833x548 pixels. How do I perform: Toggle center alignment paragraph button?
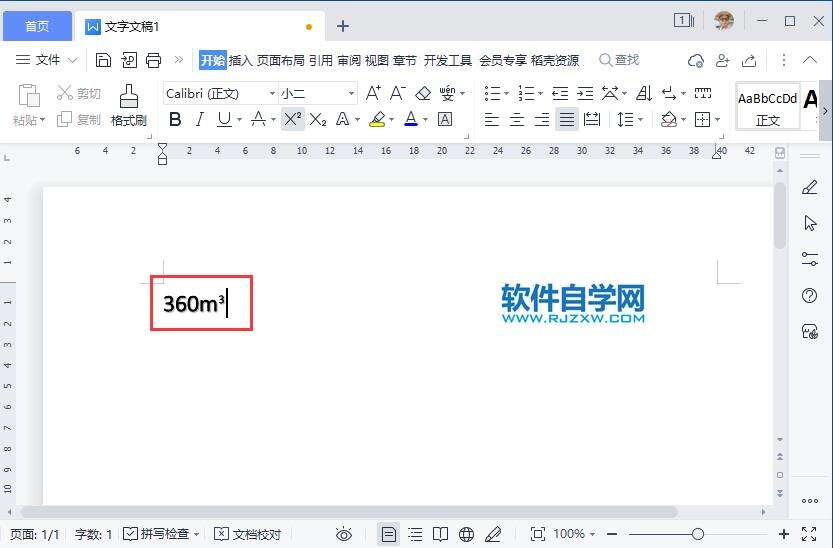pyautogui.click(x=517, y=119)
